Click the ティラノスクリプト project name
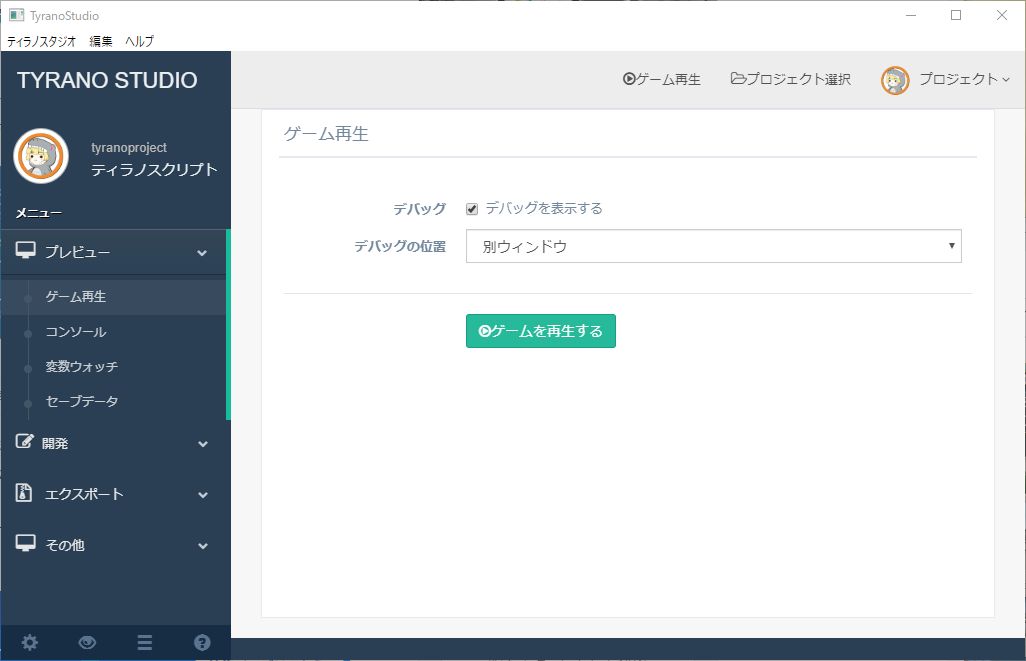1026x661 pixels. click(x=154, y=170)
